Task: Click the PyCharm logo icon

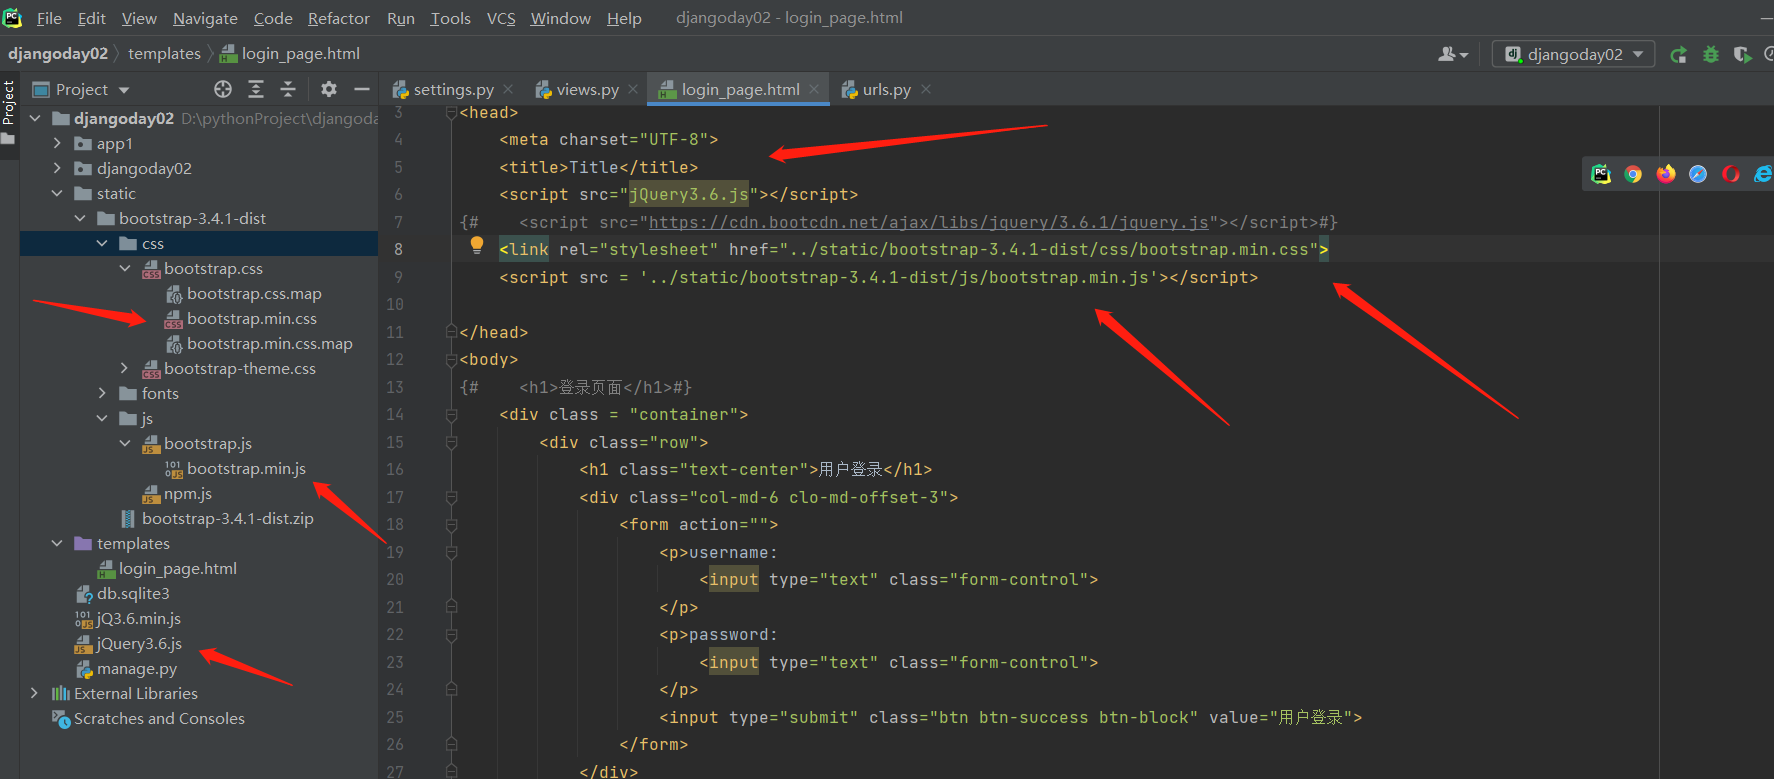Action: point(12,17)
